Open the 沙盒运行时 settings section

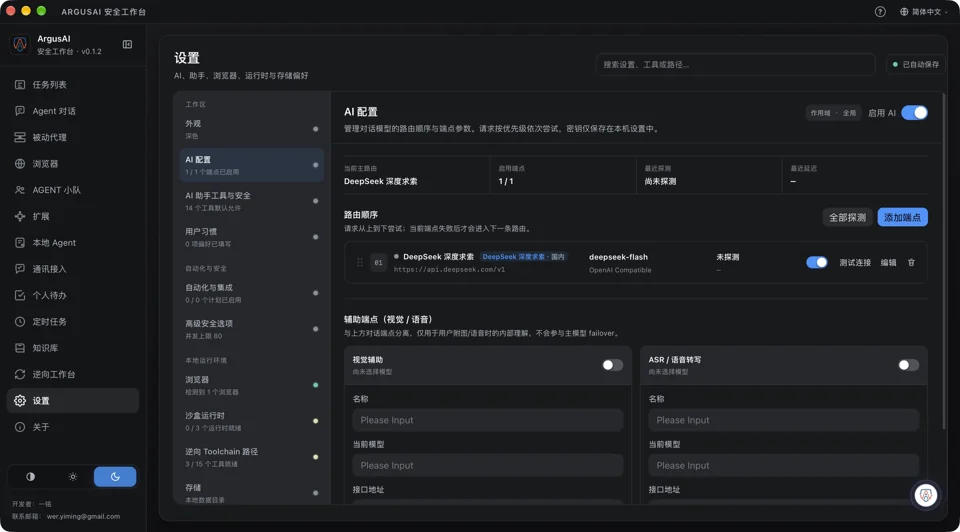tap(252, 421)
